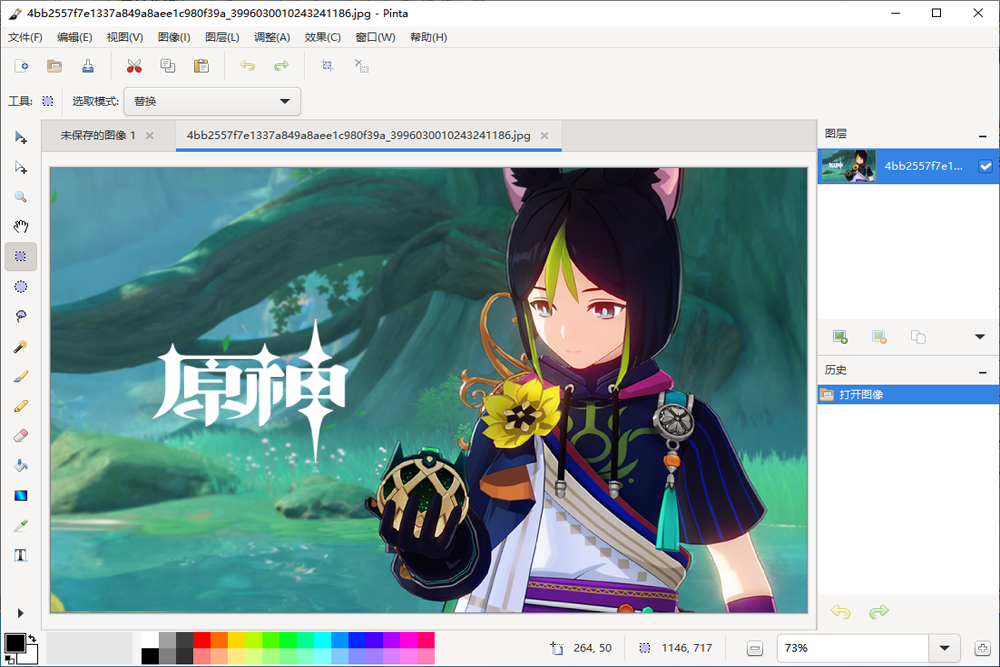Collapse the 图层 panel with minus button
The width and height of the screenshot is (1000, 667).
click(982, 135)
